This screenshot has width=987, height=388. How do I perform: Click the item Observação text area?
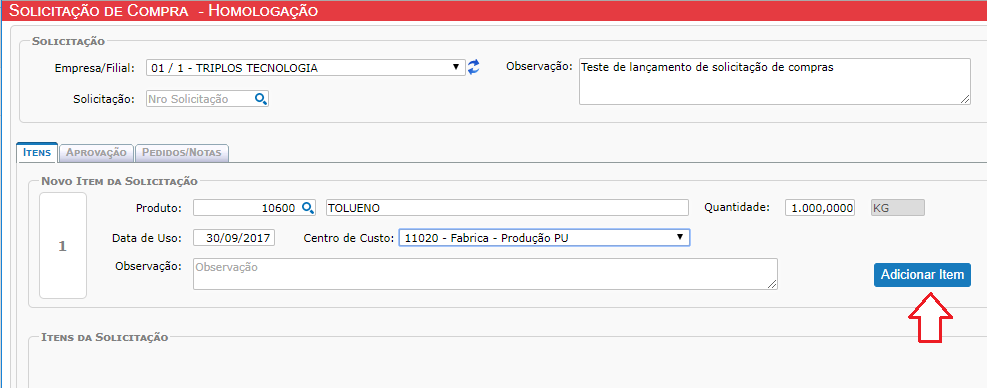[x=485, y=273]
